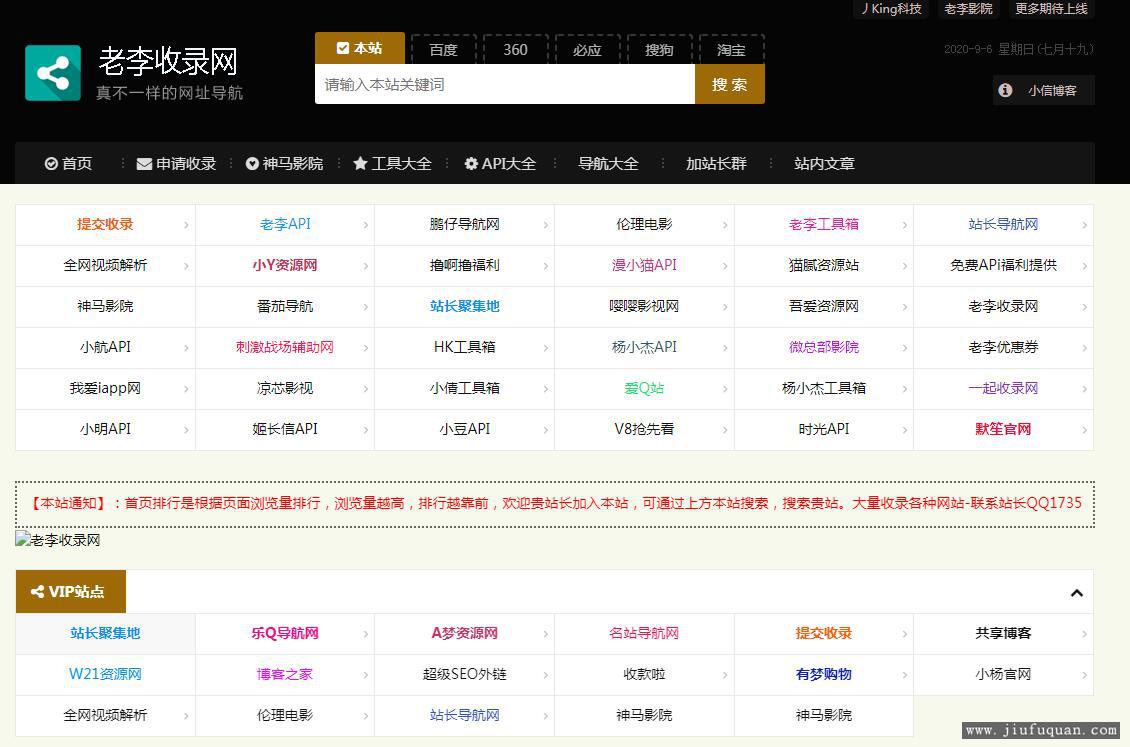This screenshot has width=1130, height=747.
Task: Click the envelope icon beside 申请收录
Action: (x=144, y=164)
